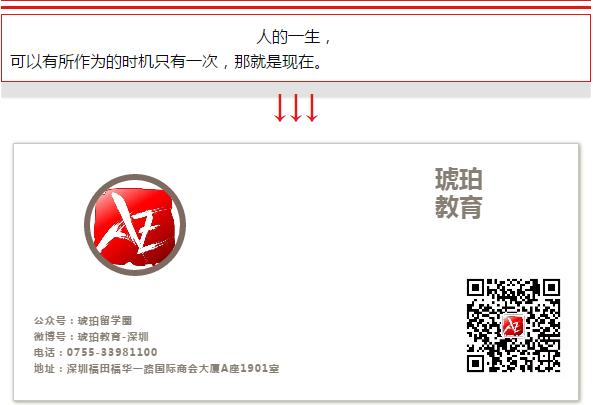593x405 pixels.
Task: Click the 人的一生 heading line
Action: (x=293, y=37)
